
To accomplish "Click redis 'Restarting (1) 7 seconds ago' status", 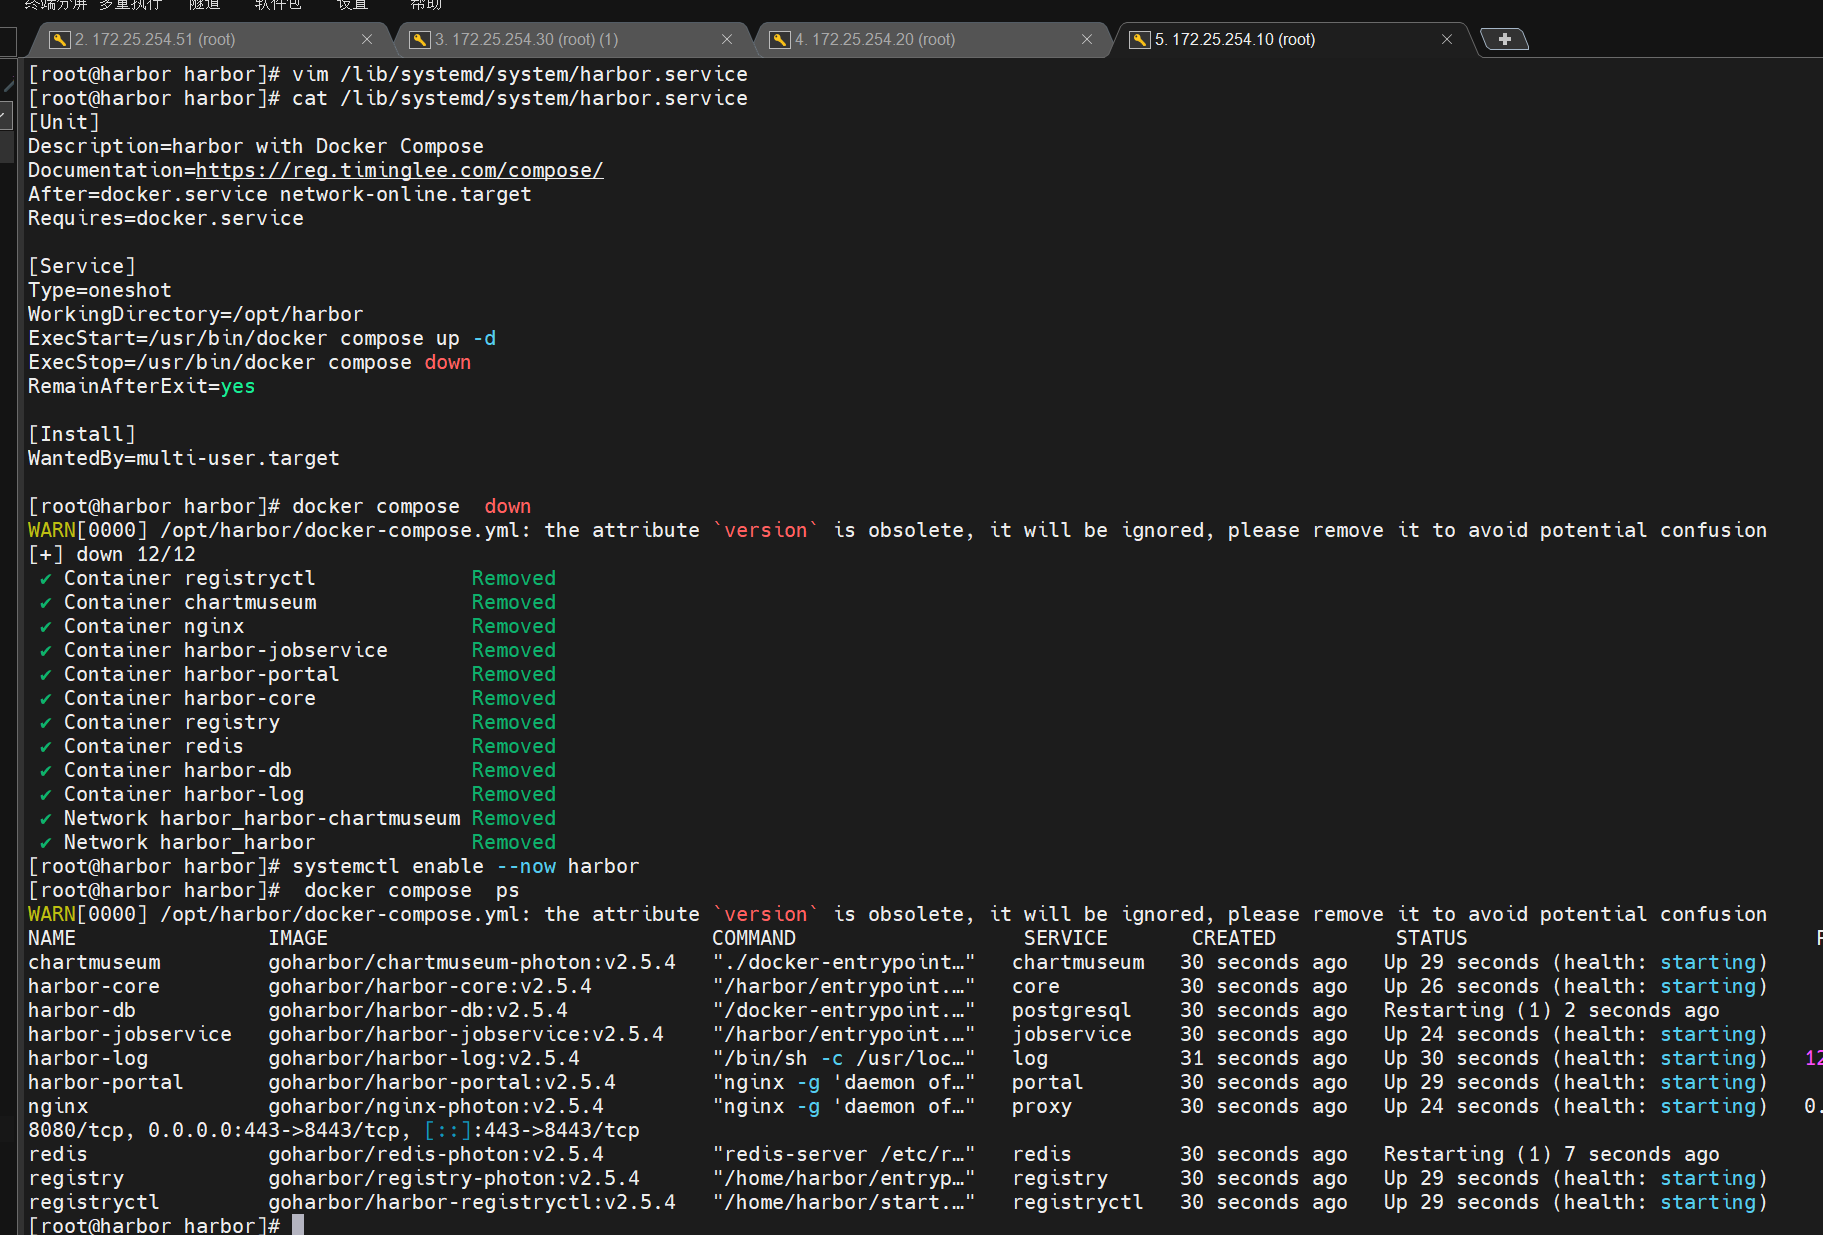I will [1552, 1154].
